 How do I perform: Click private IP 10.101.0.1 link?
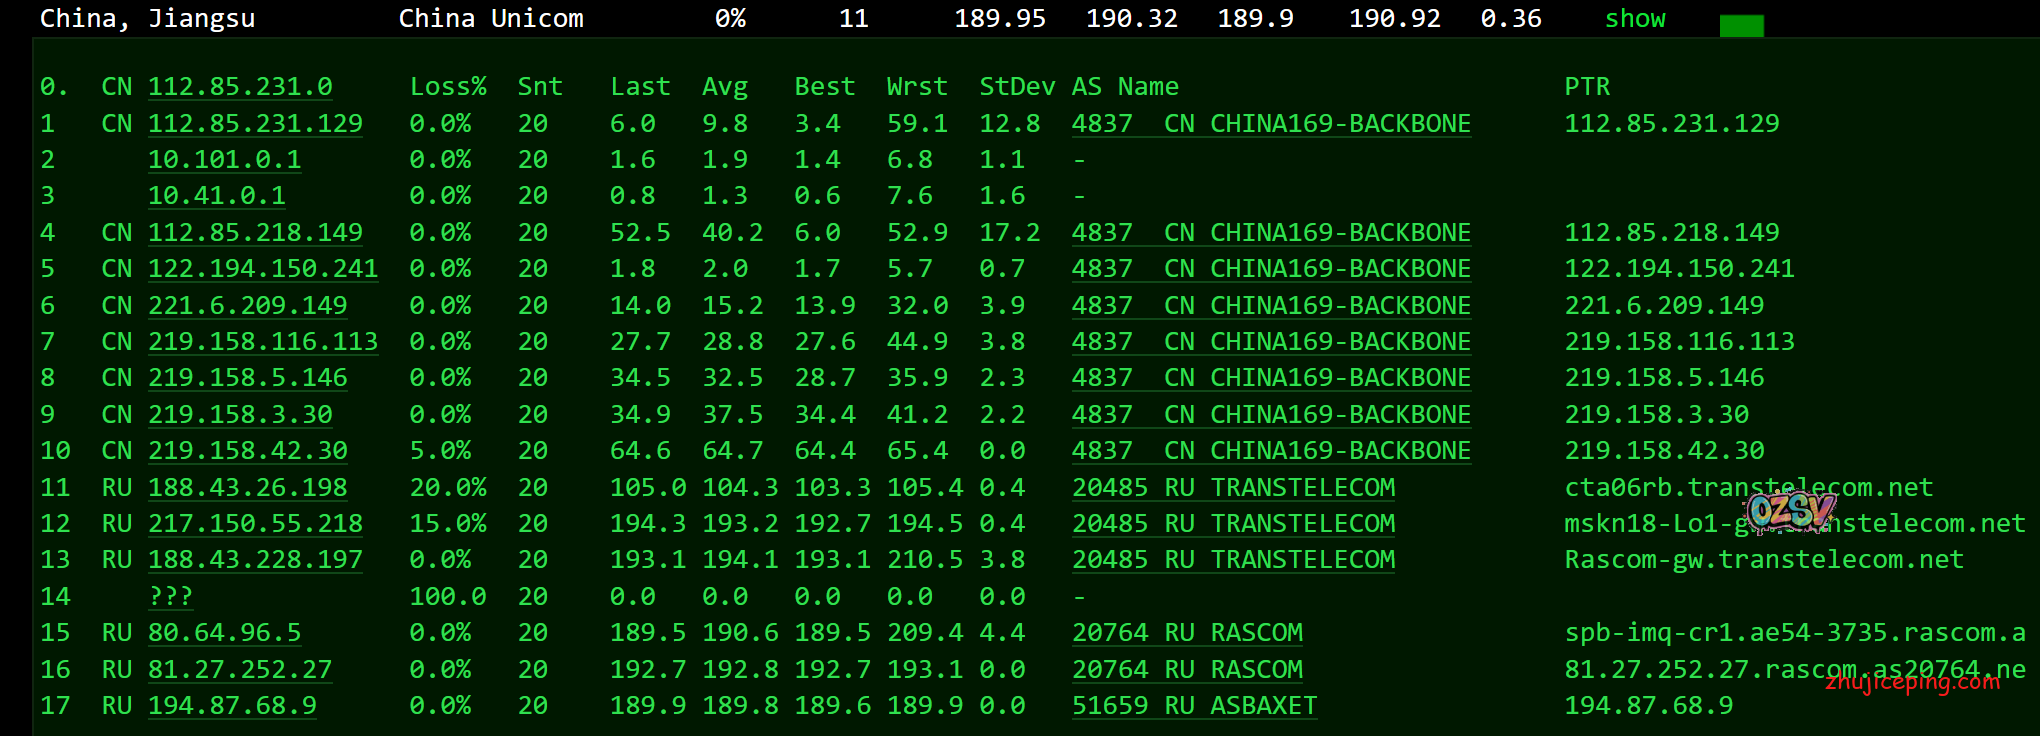click(224, 160)
